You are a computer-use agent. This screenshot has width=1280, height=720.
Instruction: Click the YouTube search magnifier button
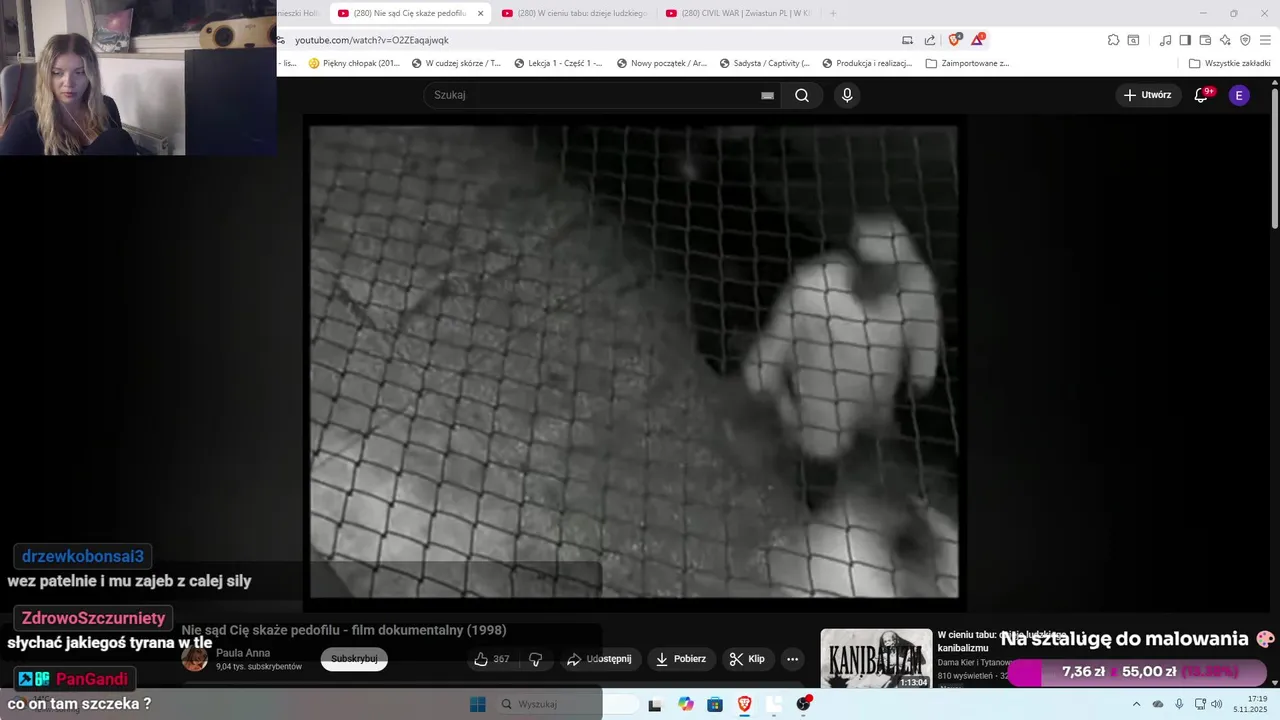click(802, 95)
